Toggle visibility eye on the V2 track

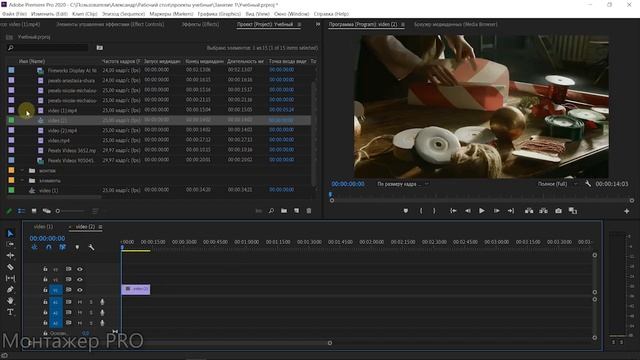click(x=80, y=280)
